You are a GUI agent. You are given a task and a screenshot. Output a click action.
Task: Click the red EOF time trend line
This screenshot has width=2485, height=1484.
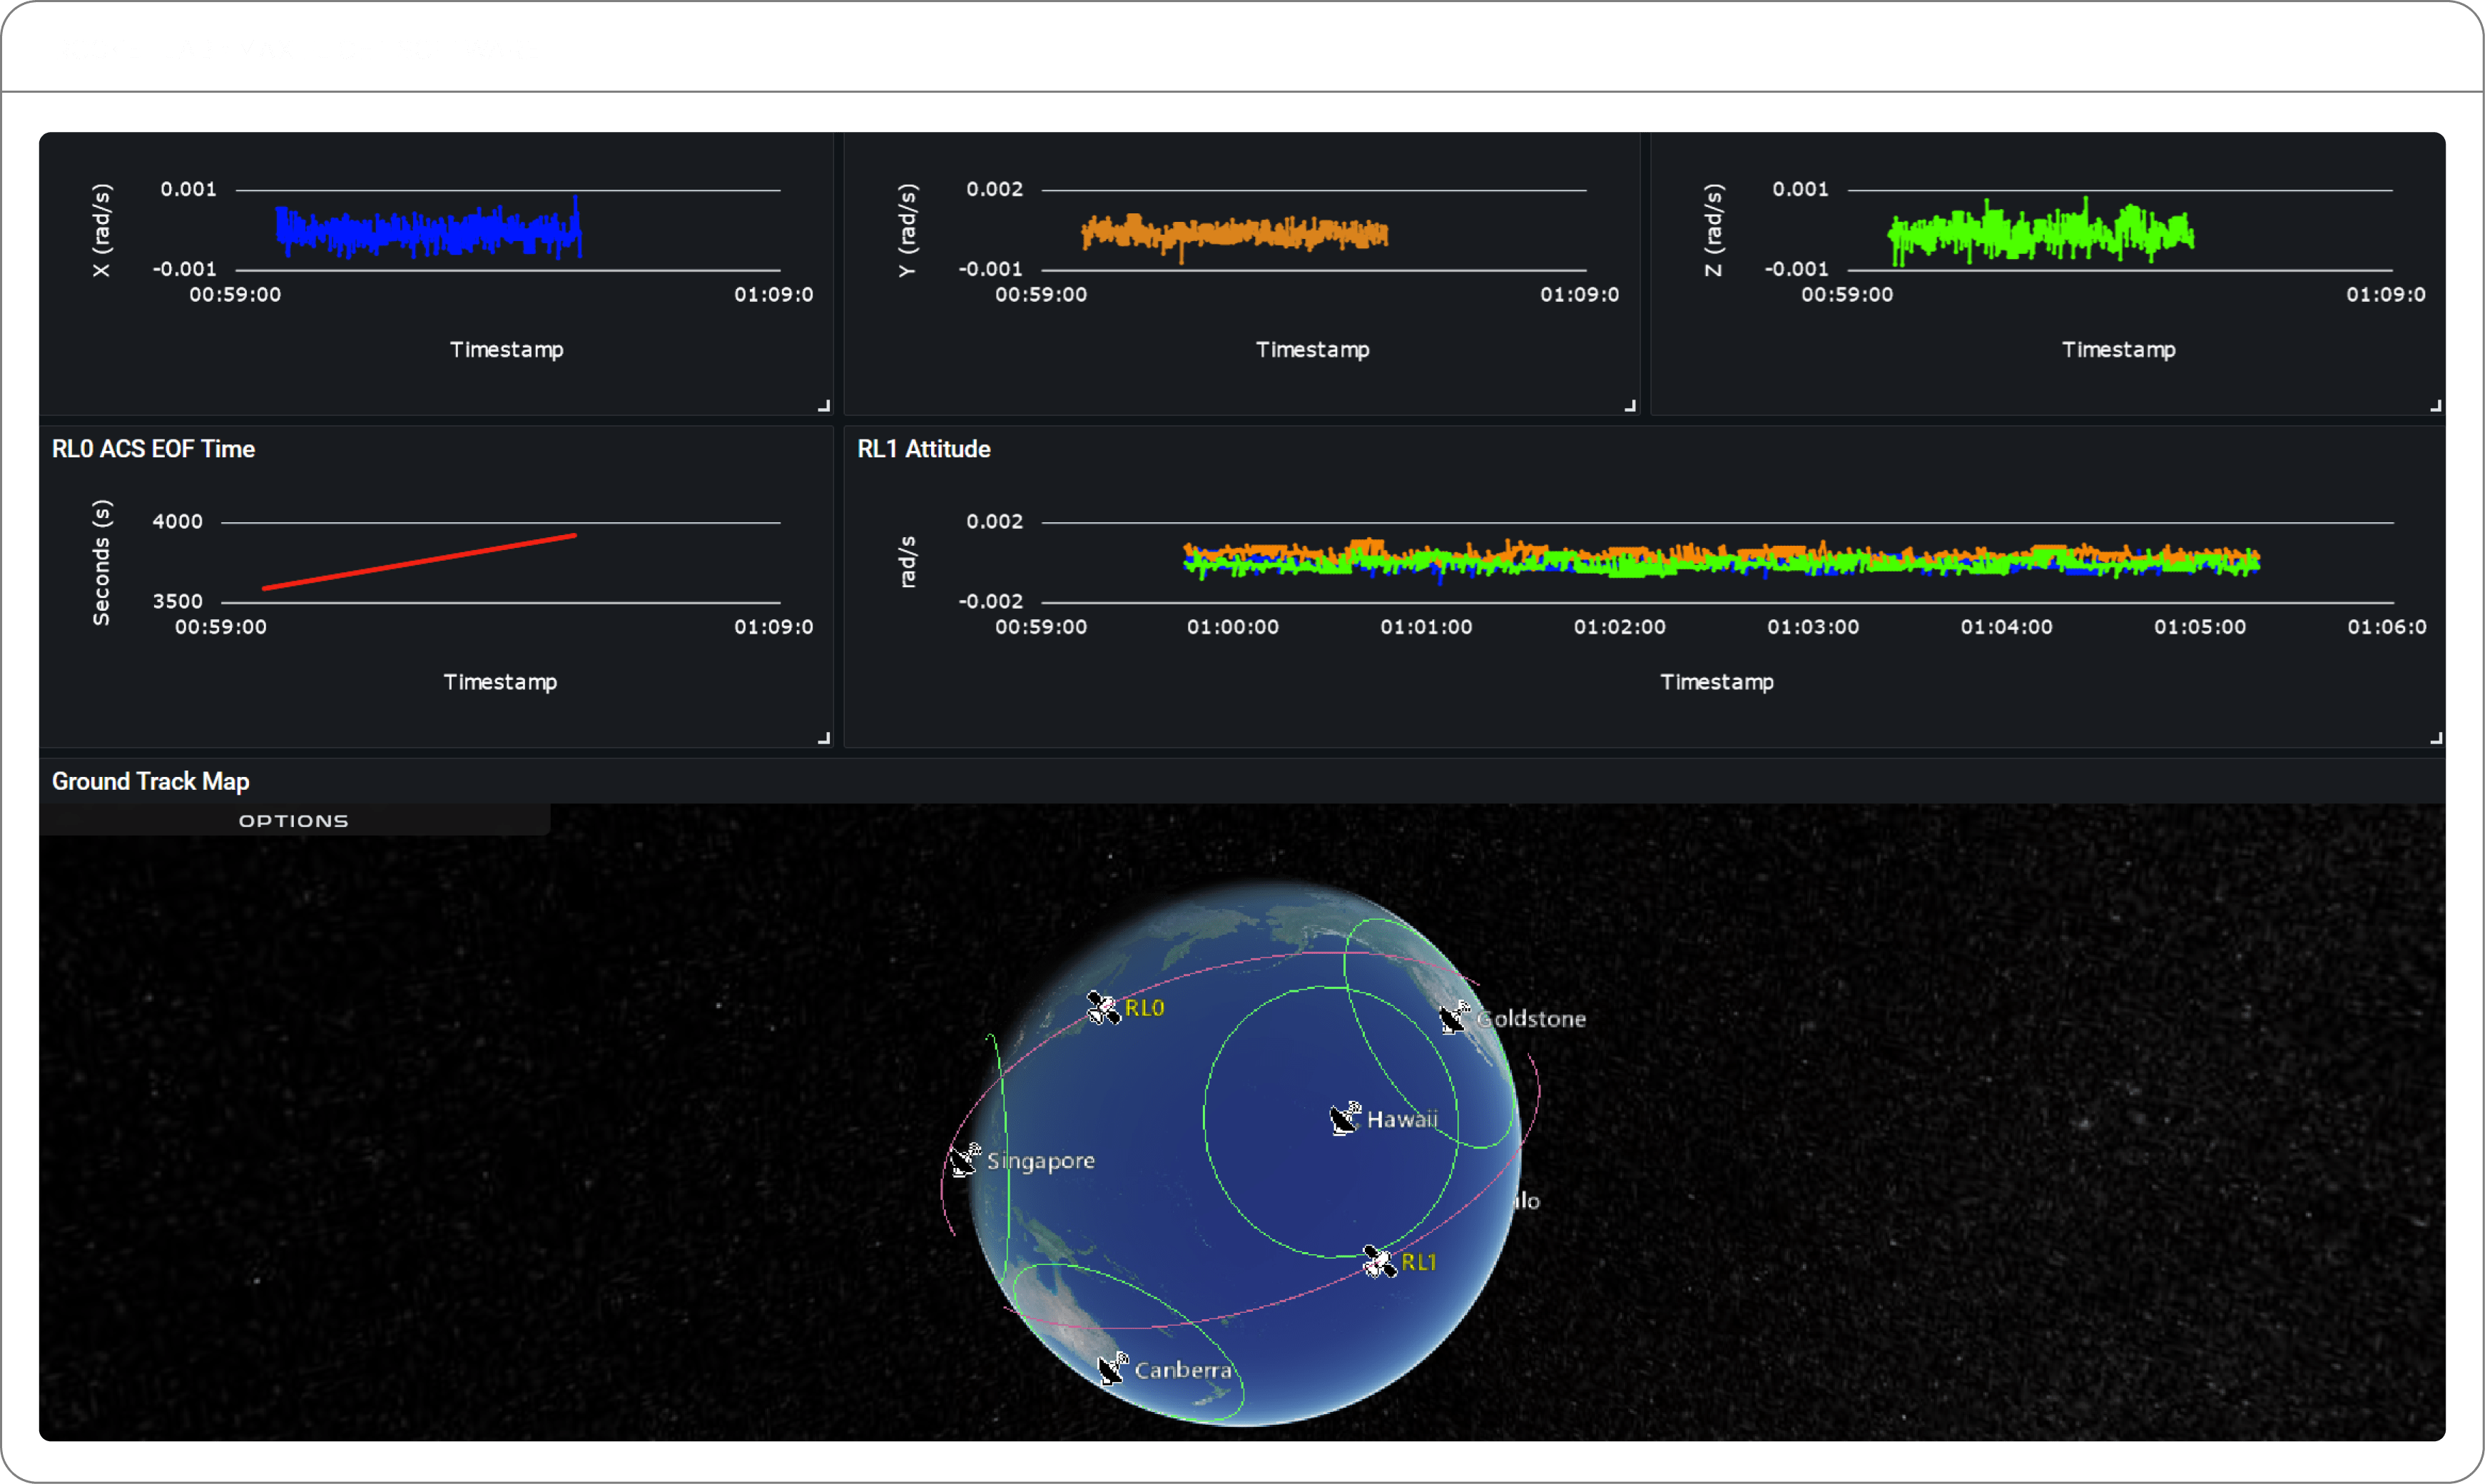419,562
